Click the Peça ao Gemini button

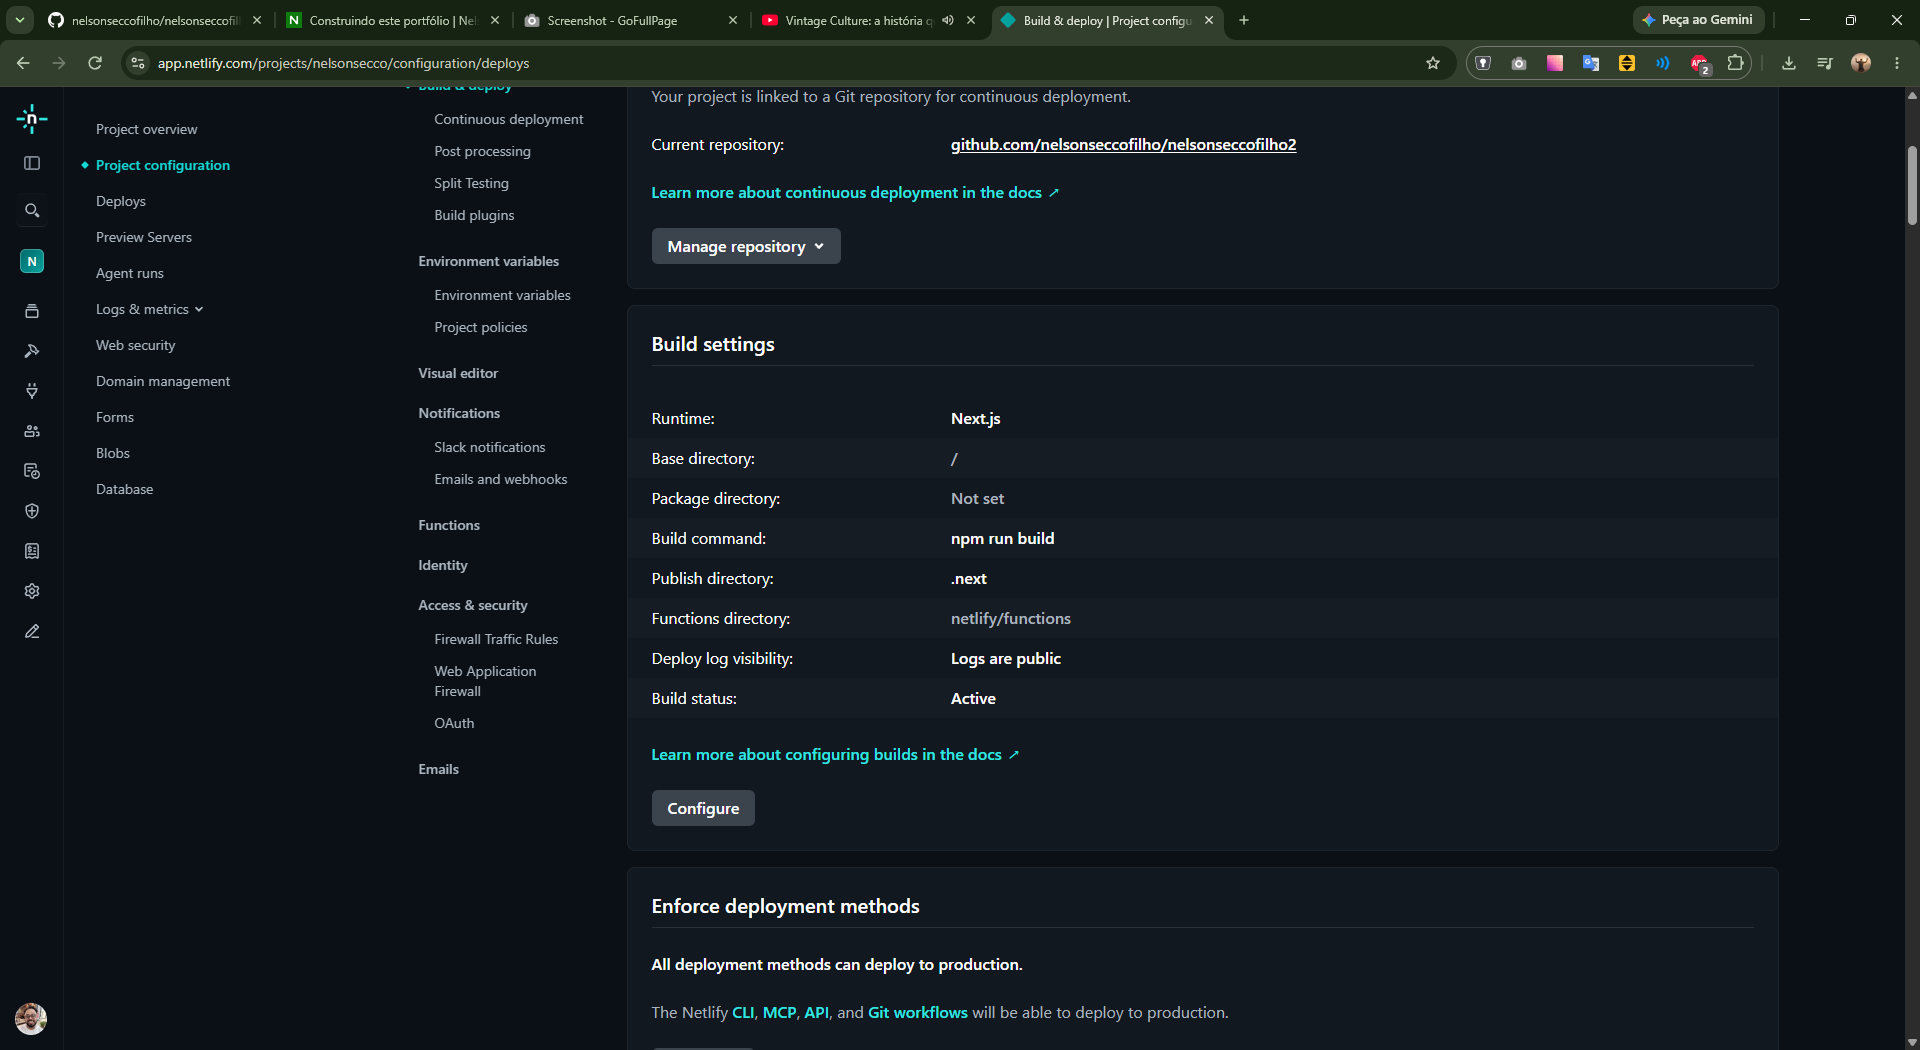(1698, 20)
